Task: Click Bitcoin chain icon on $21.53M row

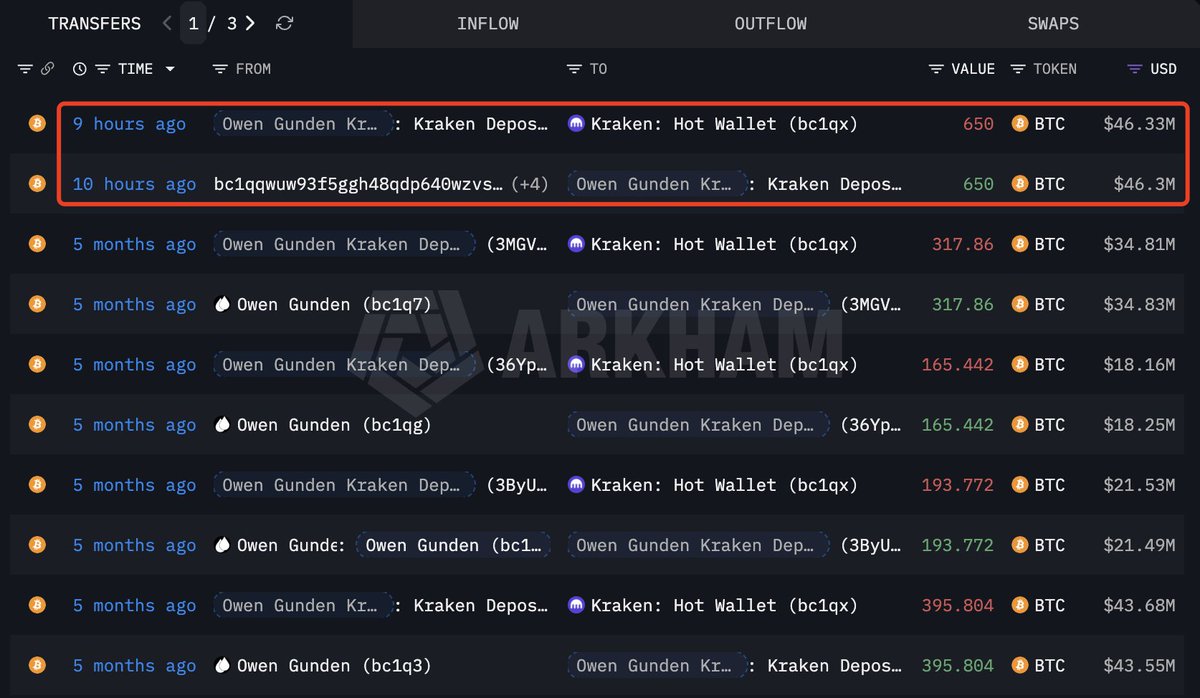Action: (37, 485)
